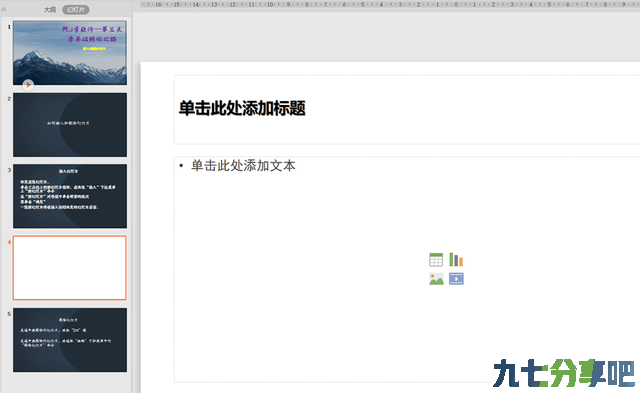Screen dimensions: 640x393
Task: Select the blank slide 4 thumbnail
Action: [70, 268]
